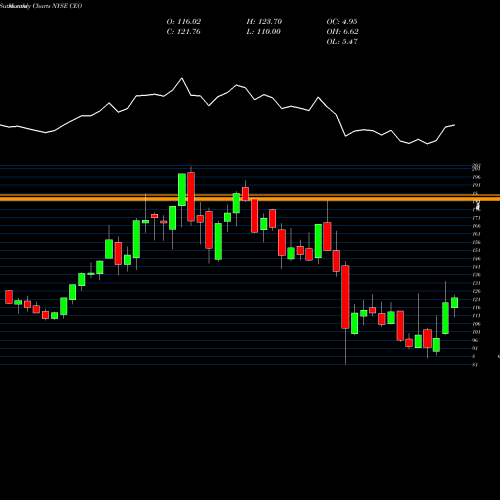
Task: Click the 121 price axis label
Action: 476,299
